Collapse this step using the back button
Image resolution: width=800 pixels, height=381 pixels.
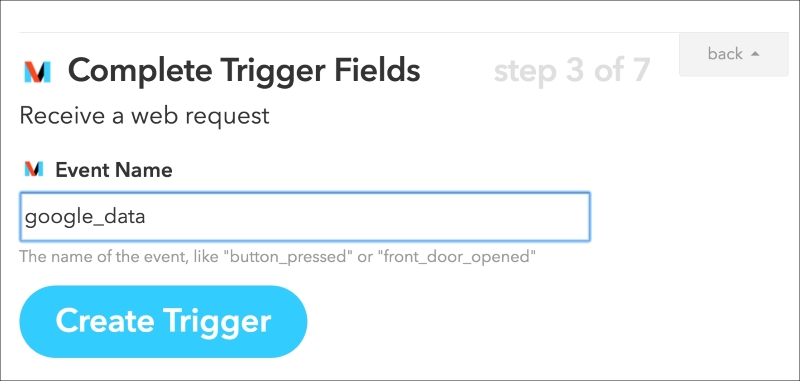click(733, 54)
